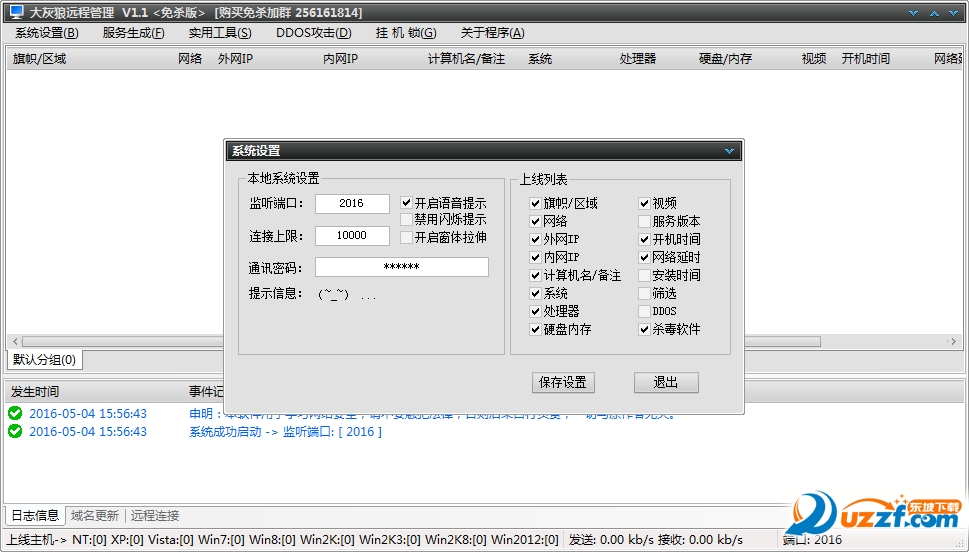Image resolution: width=969 pixels, height=552 pixels.
Task: Toggle the 外网IP checkbox
Action: point(535,239)
